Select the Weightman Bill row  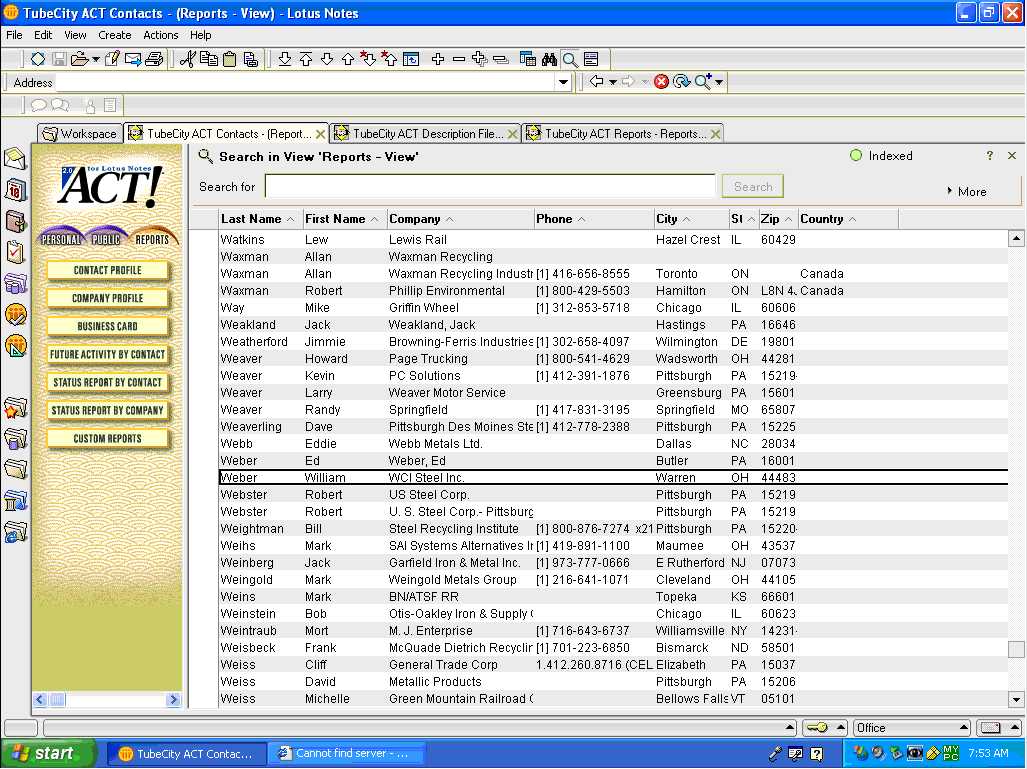click(613, 529)
